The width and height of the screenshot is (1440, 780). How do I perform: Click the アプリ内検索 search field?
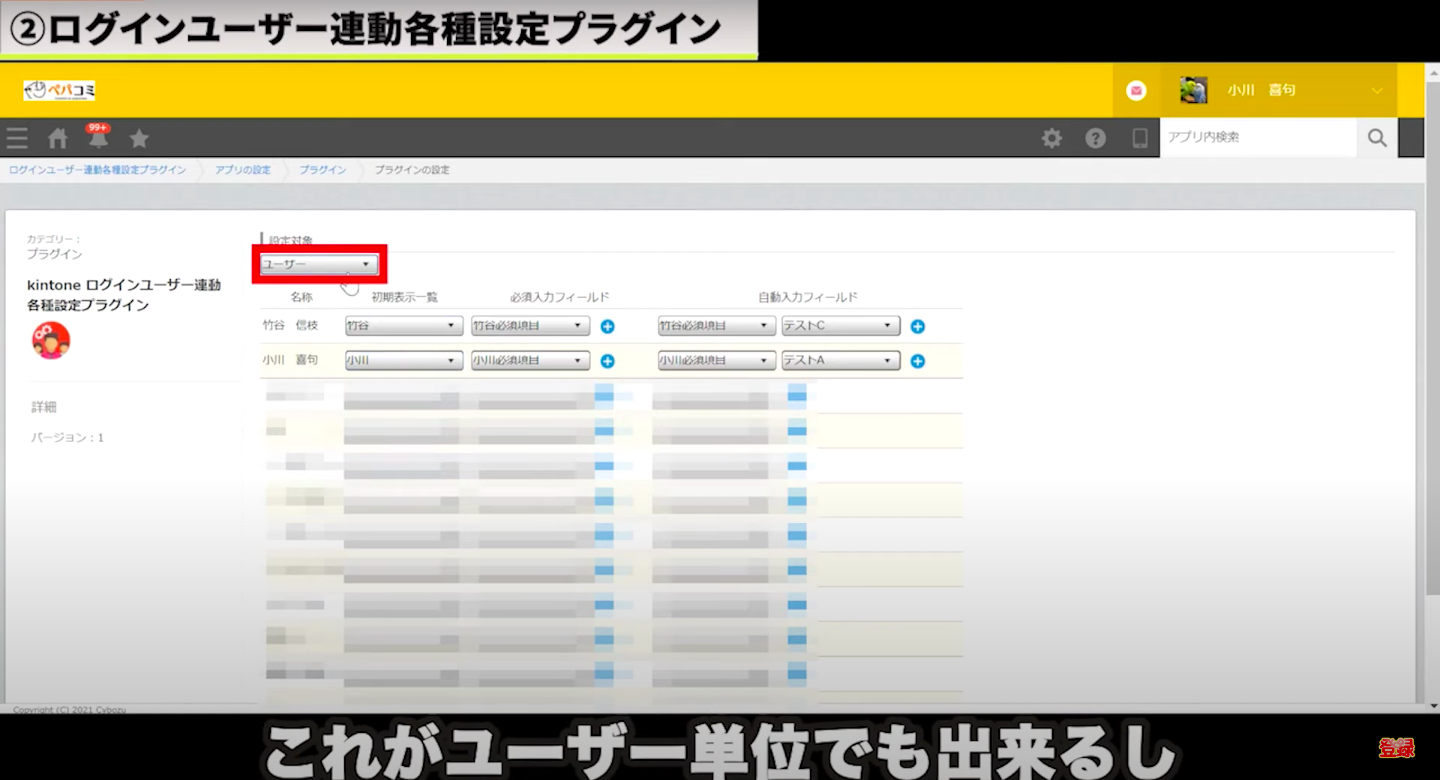[x=1257, y=138]
